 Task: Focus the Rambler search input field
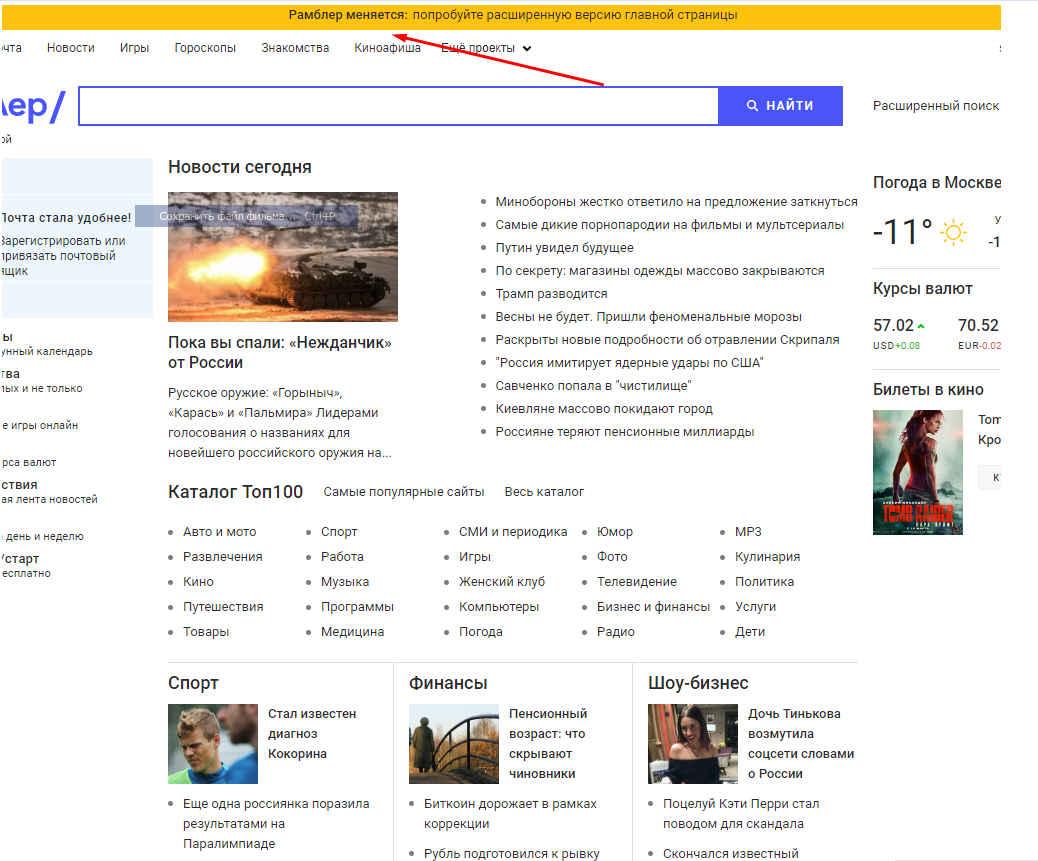(x=399, y=106)
